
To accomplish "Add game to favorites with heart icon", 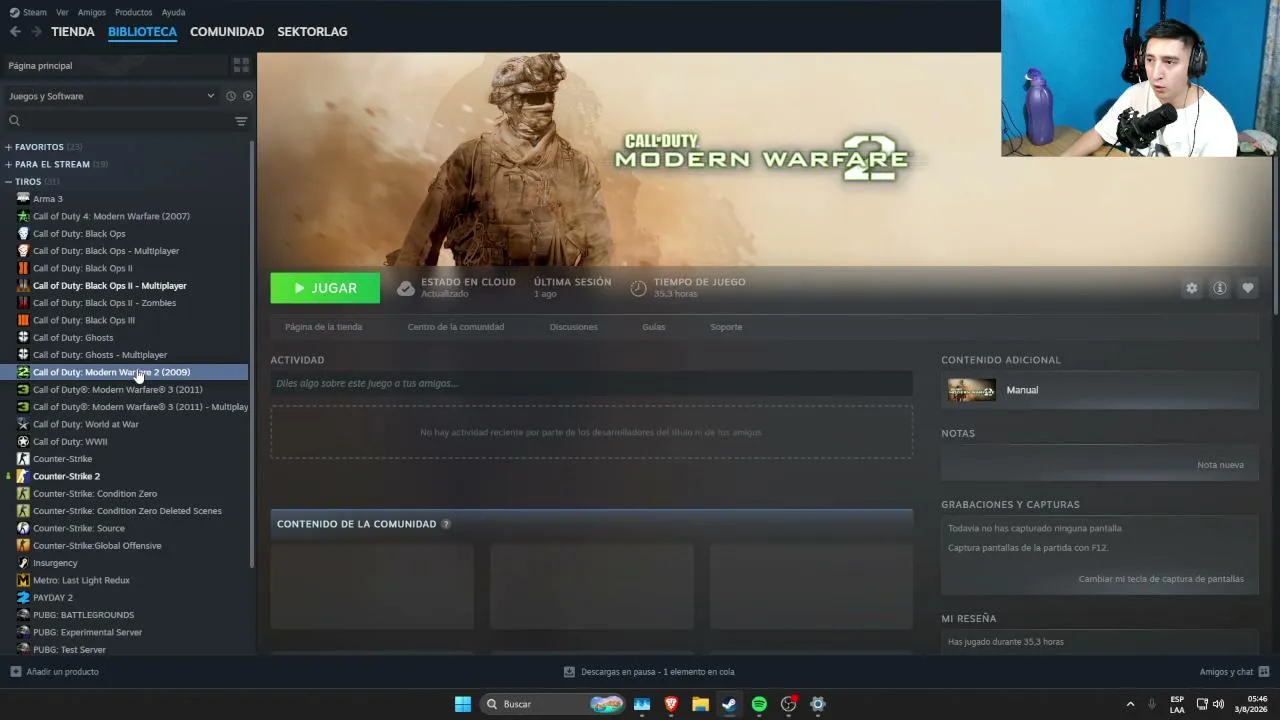I will [x=1248, y=288].
